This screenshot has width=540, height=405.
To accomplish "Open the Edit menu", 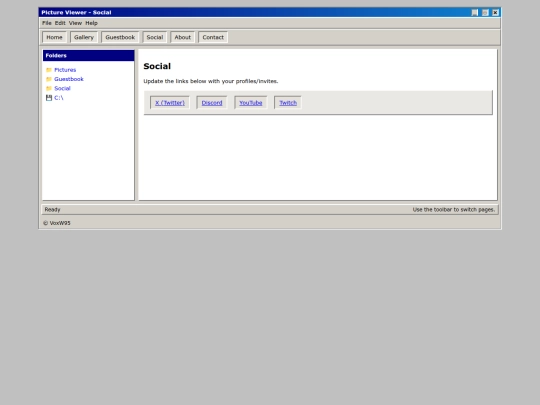I will [60, 23].
